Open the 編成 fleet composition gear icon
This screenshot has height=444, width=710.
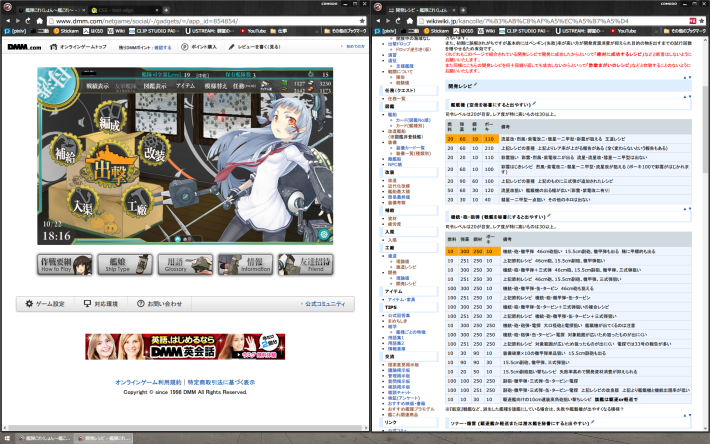tap(110, 119)
